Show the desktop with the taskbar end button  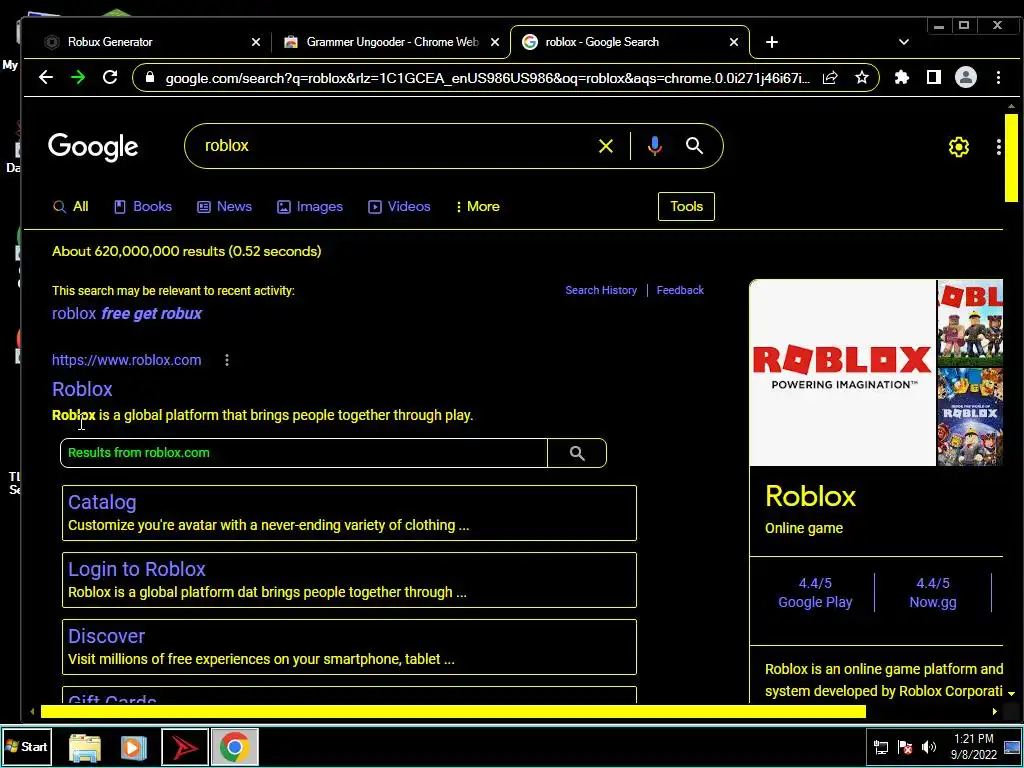(x=1014, y=747)
